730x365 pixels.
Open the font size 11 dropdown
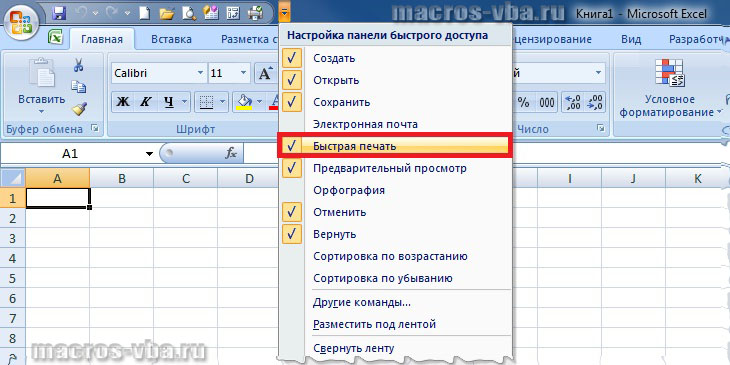243,74
